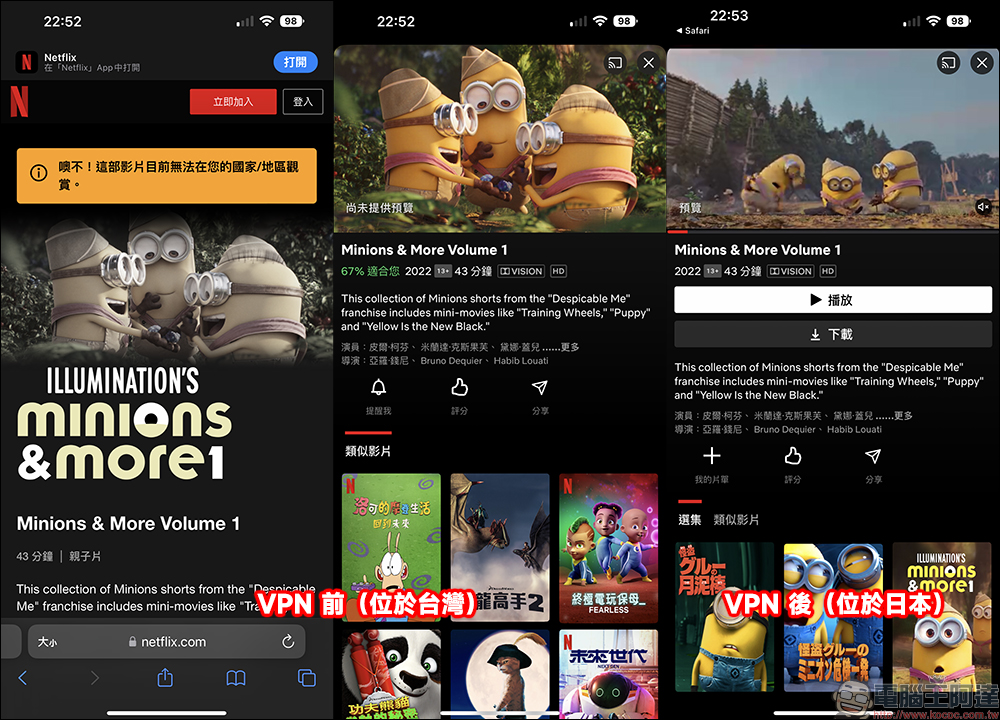Tap the Safari bookmarks icon
The height and width of the screenshot is (720, 1000).
pos(236,678)
